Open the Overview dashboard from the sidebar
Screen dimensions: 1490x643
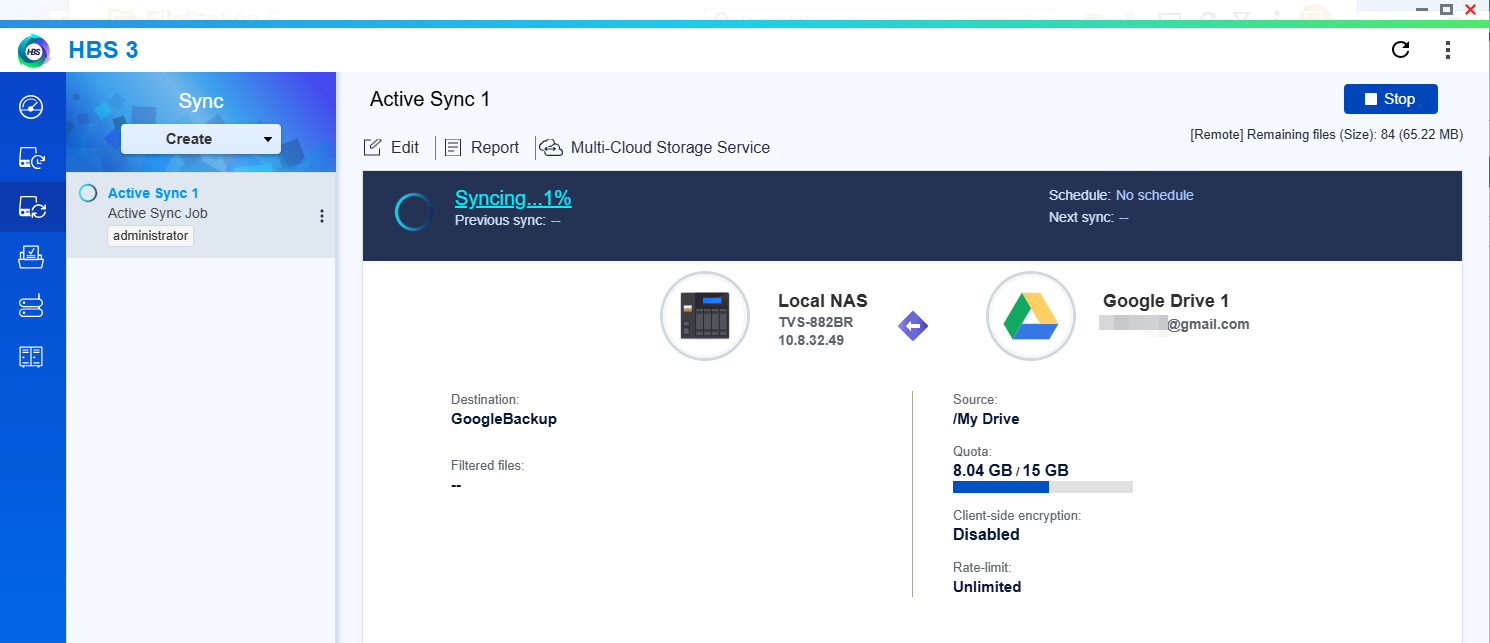coord(33,105)
